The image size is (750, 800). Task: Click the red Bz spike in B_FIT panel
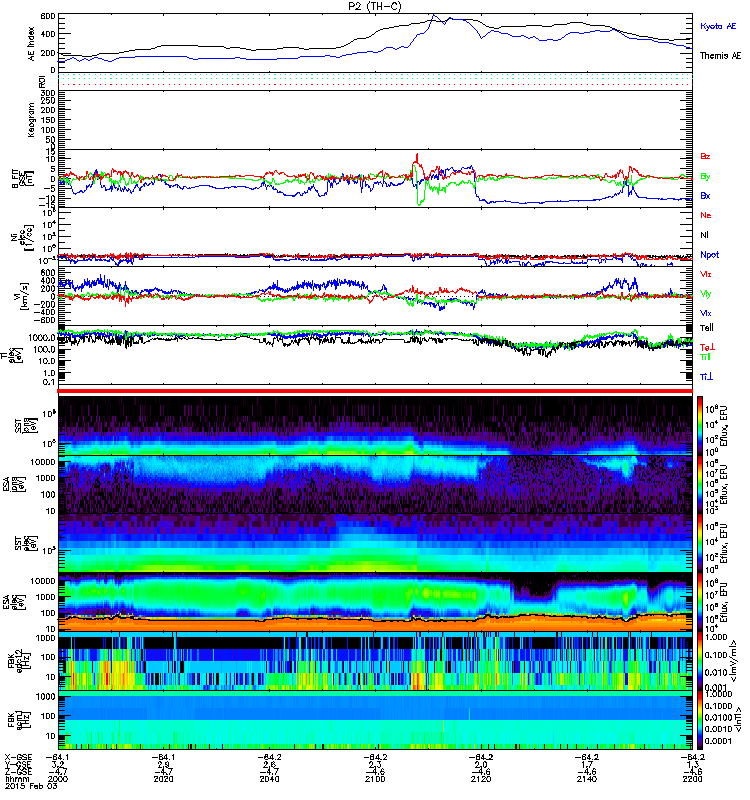pyautogui.click(x=417, y=157)
